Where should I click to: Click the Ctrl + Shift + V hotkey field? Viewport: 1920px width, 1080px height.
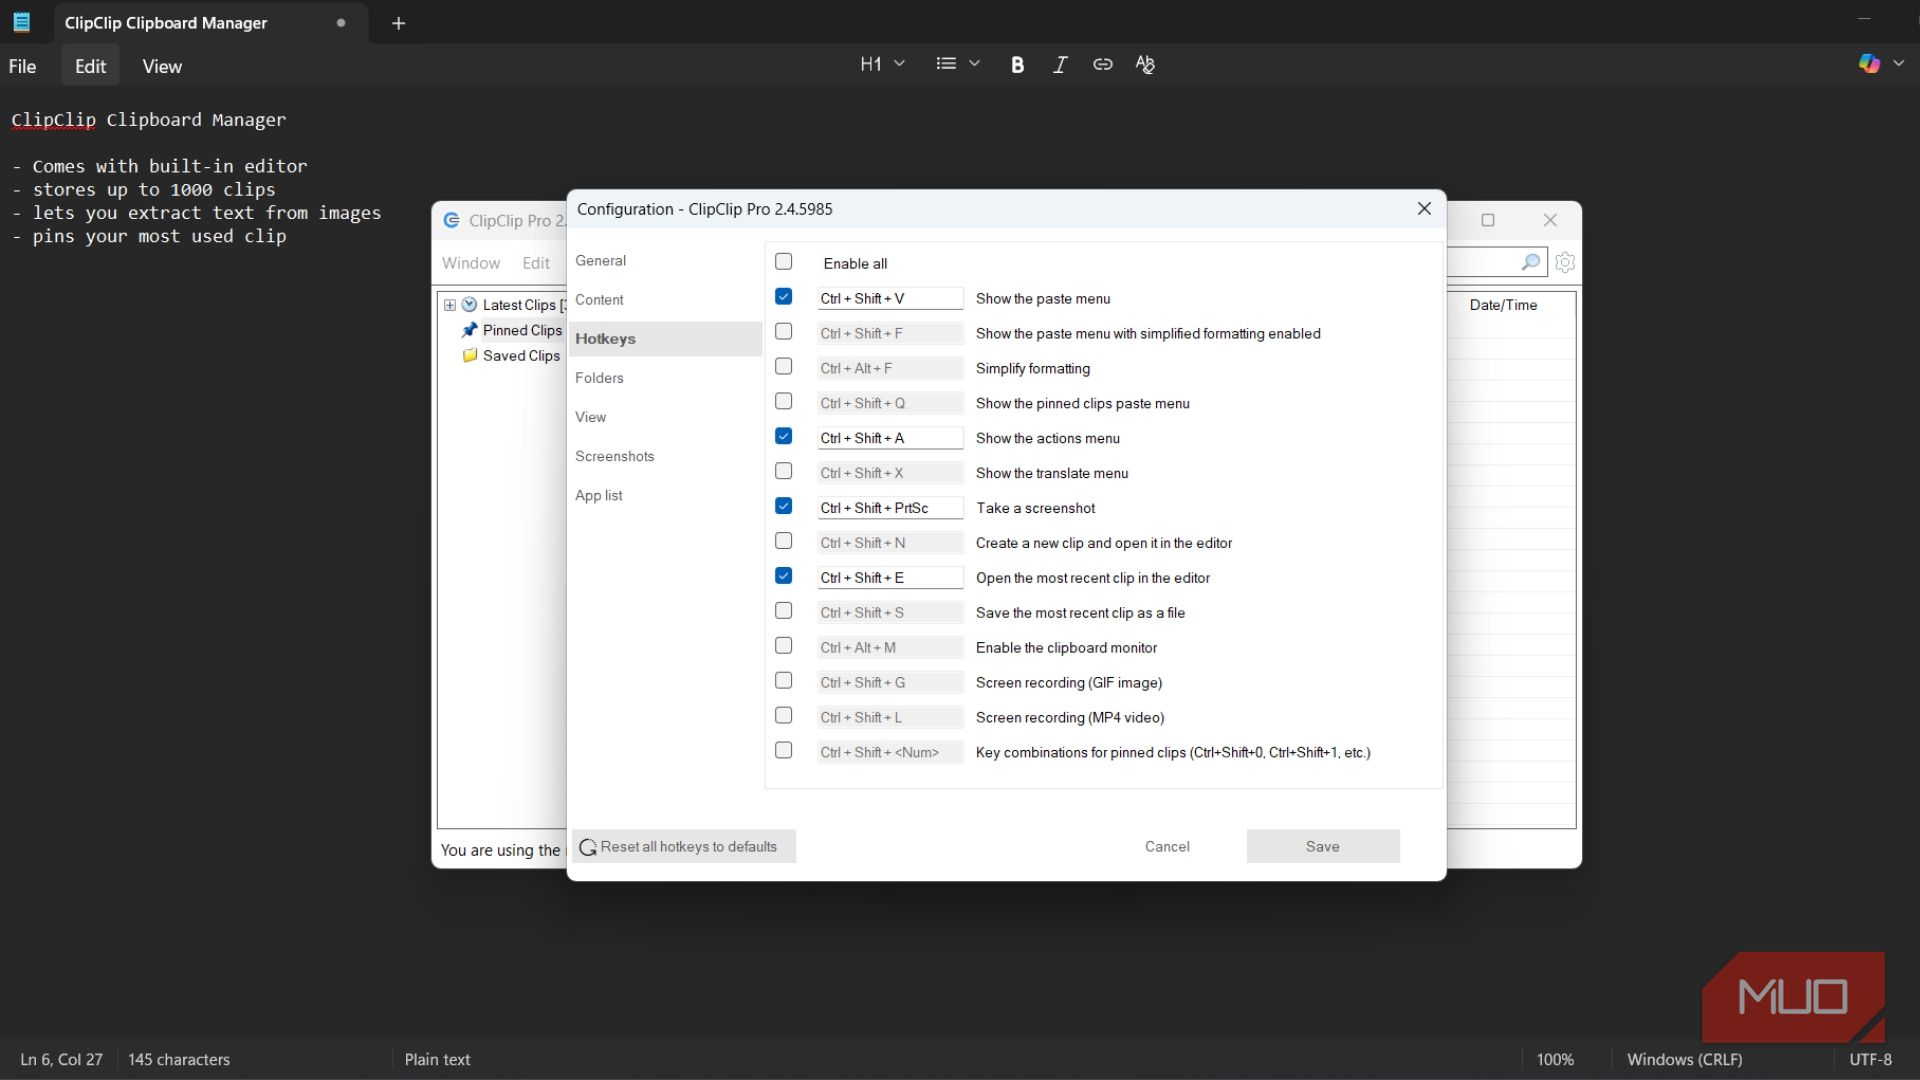890,298
